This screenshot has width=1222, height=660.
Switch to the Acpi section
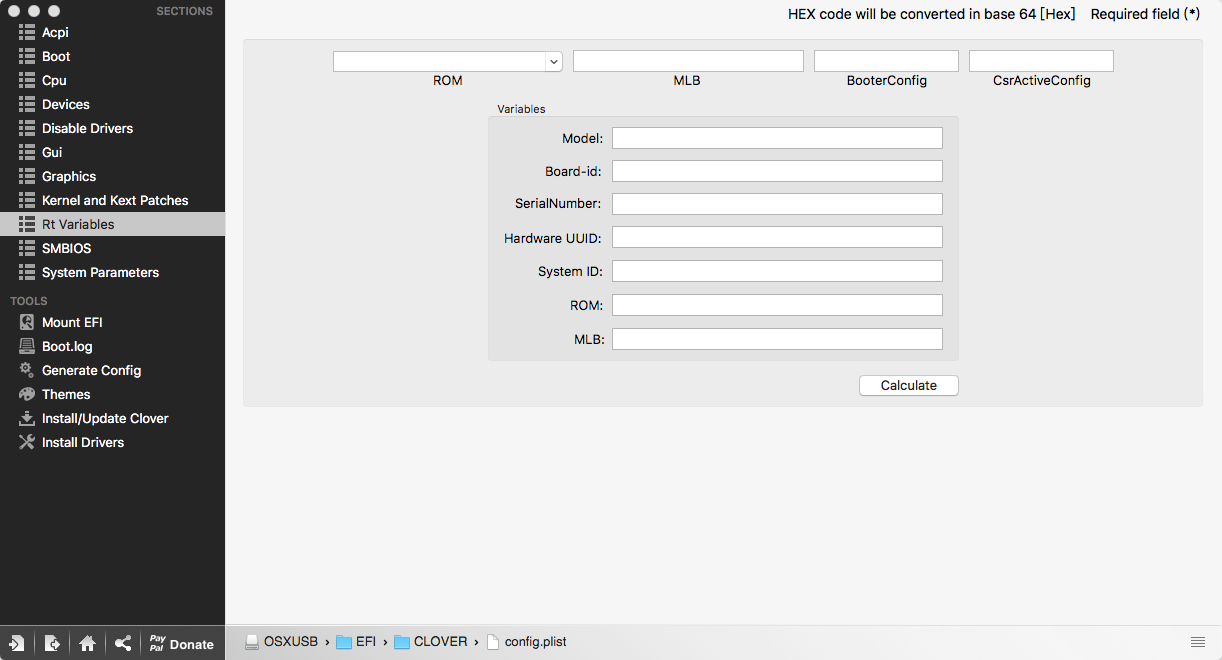[55, 32]
